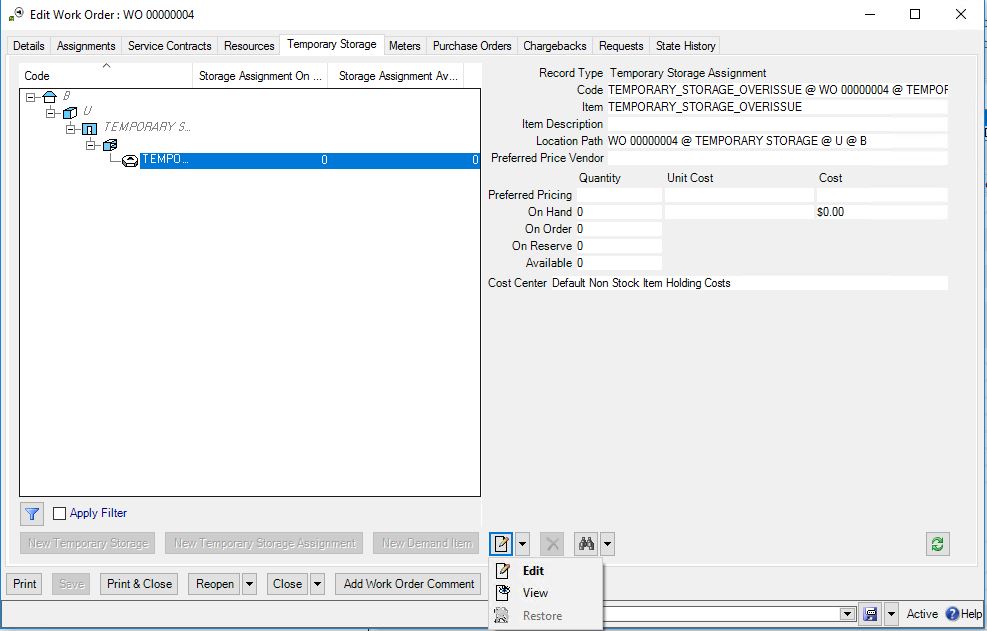Viewport: 987px width, 631px height.
Task: Click Add Work Order Comment button
Action: pos(409,584)
